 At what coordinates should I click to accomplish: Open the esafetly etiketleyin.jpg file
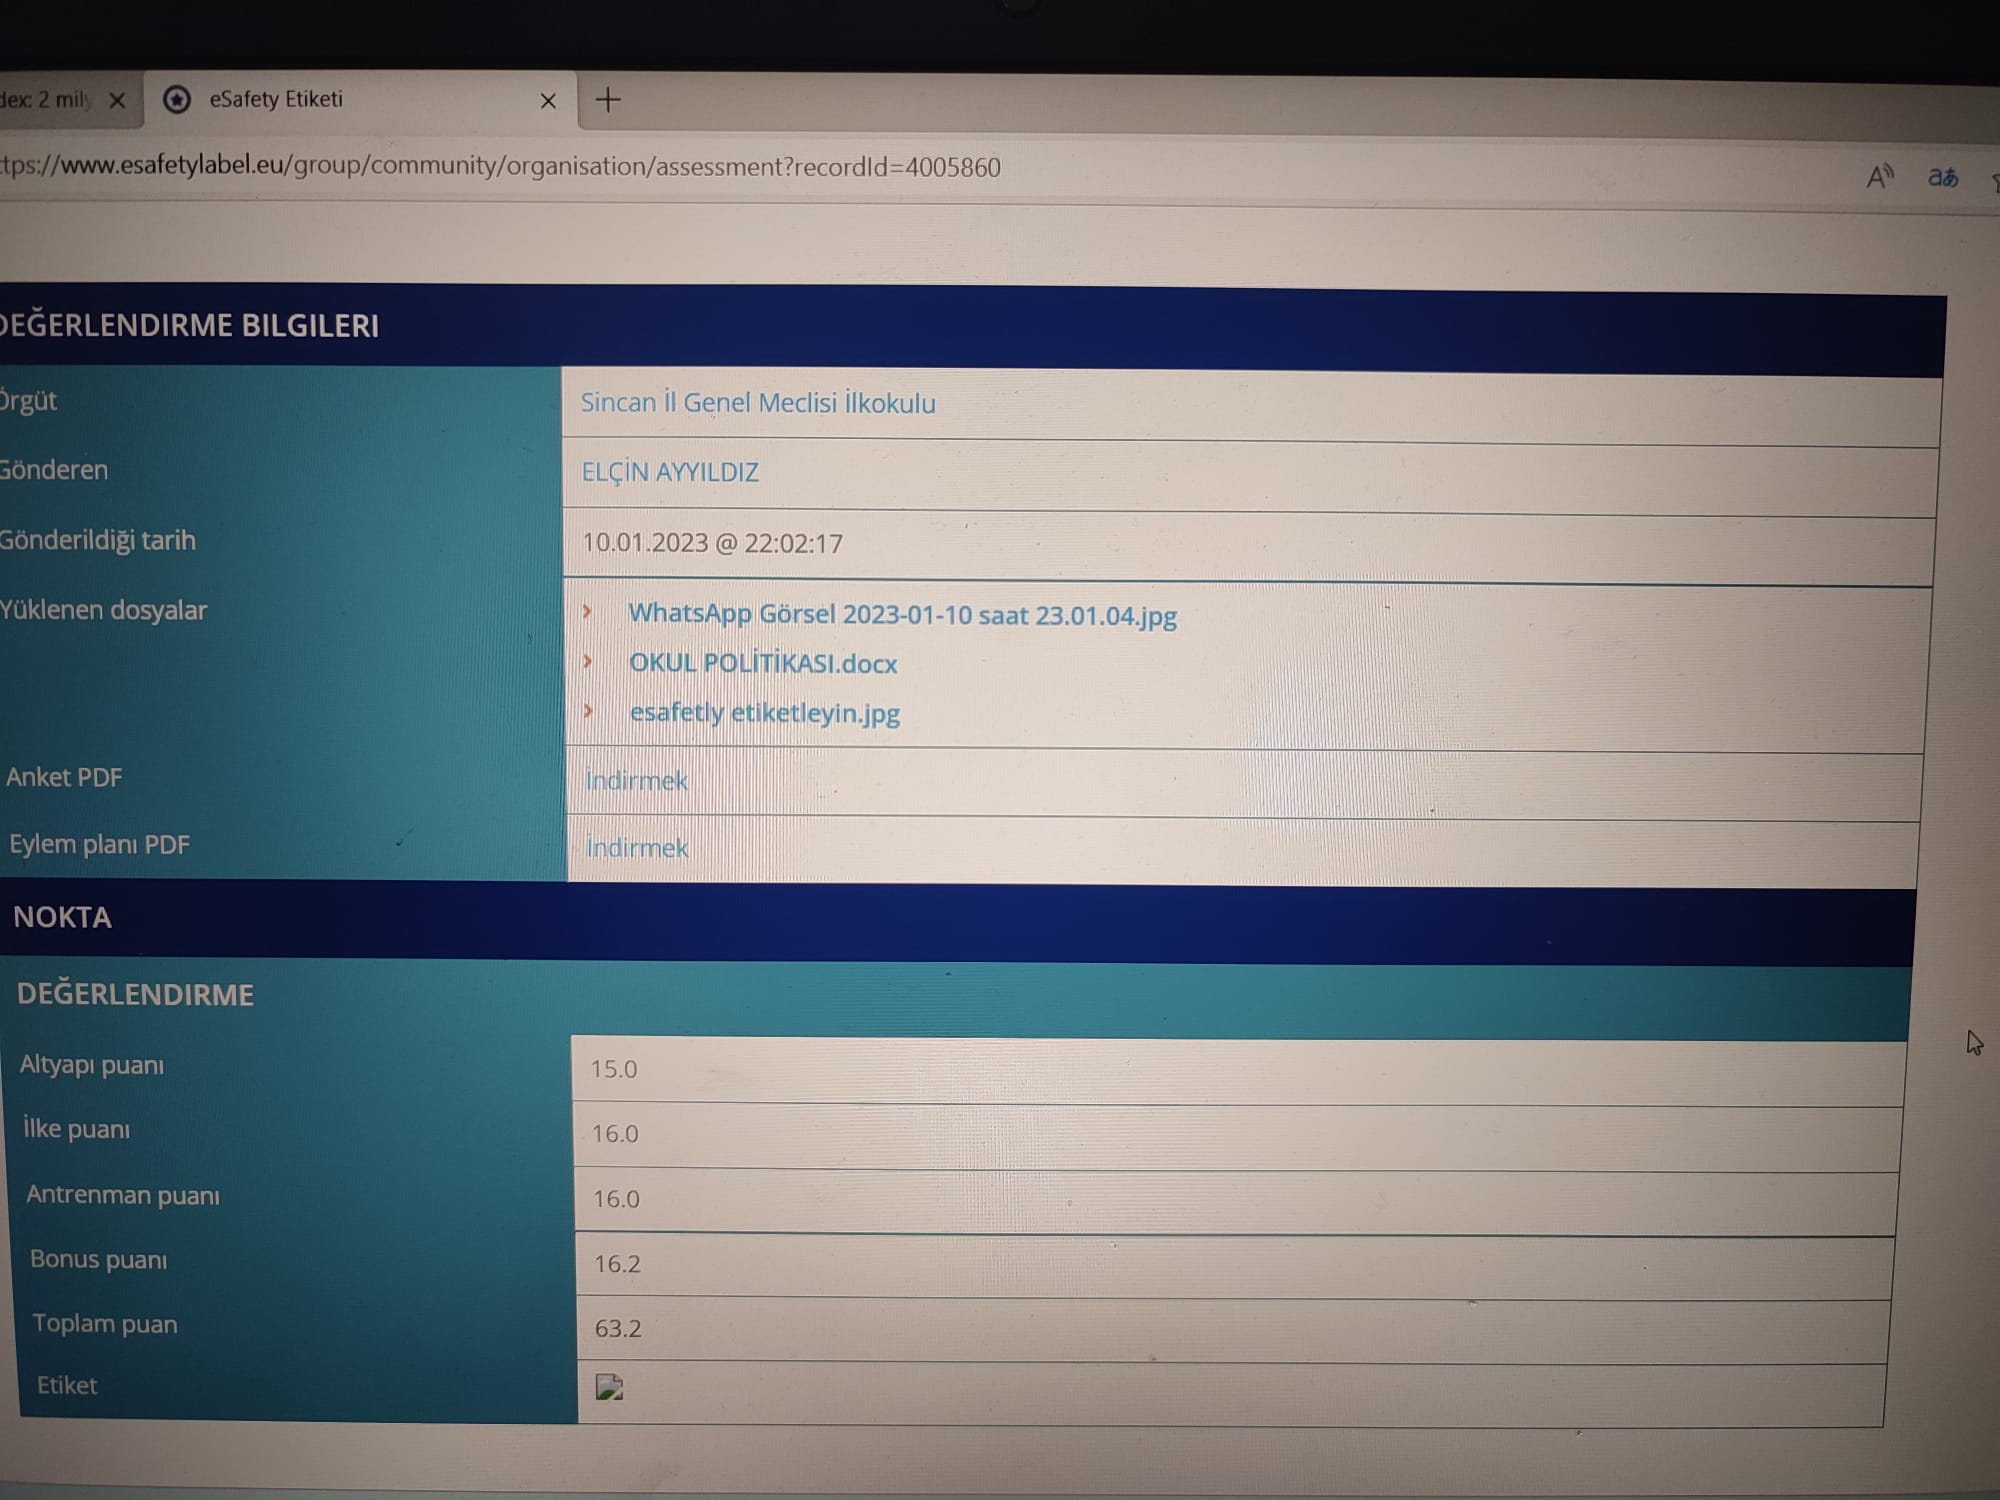pos(765,713)
